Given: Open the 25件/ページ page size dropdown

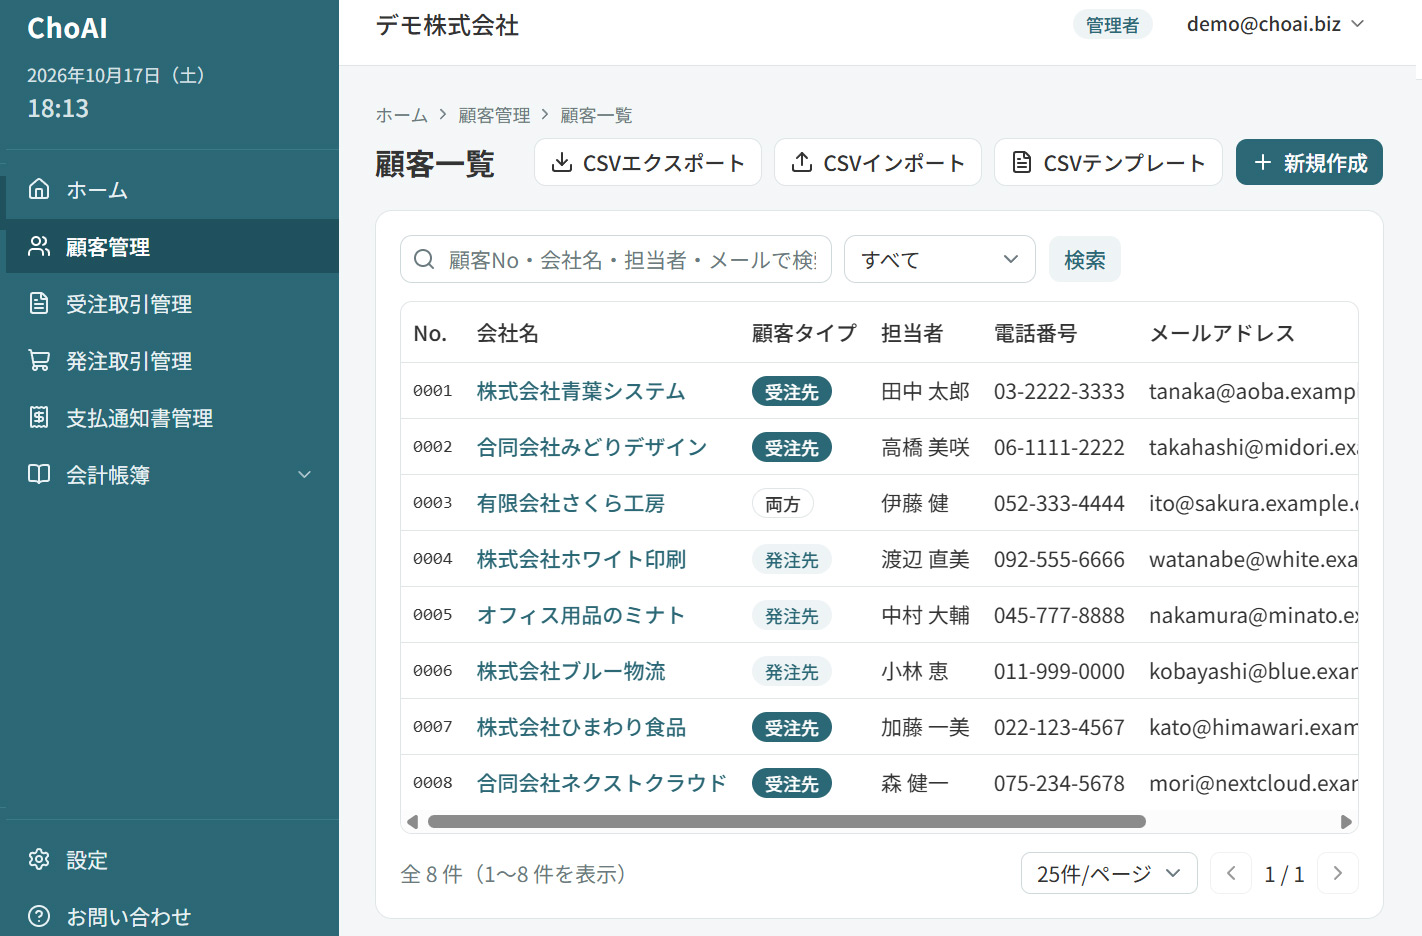Looking at the screenshot, I should 1109,873.
